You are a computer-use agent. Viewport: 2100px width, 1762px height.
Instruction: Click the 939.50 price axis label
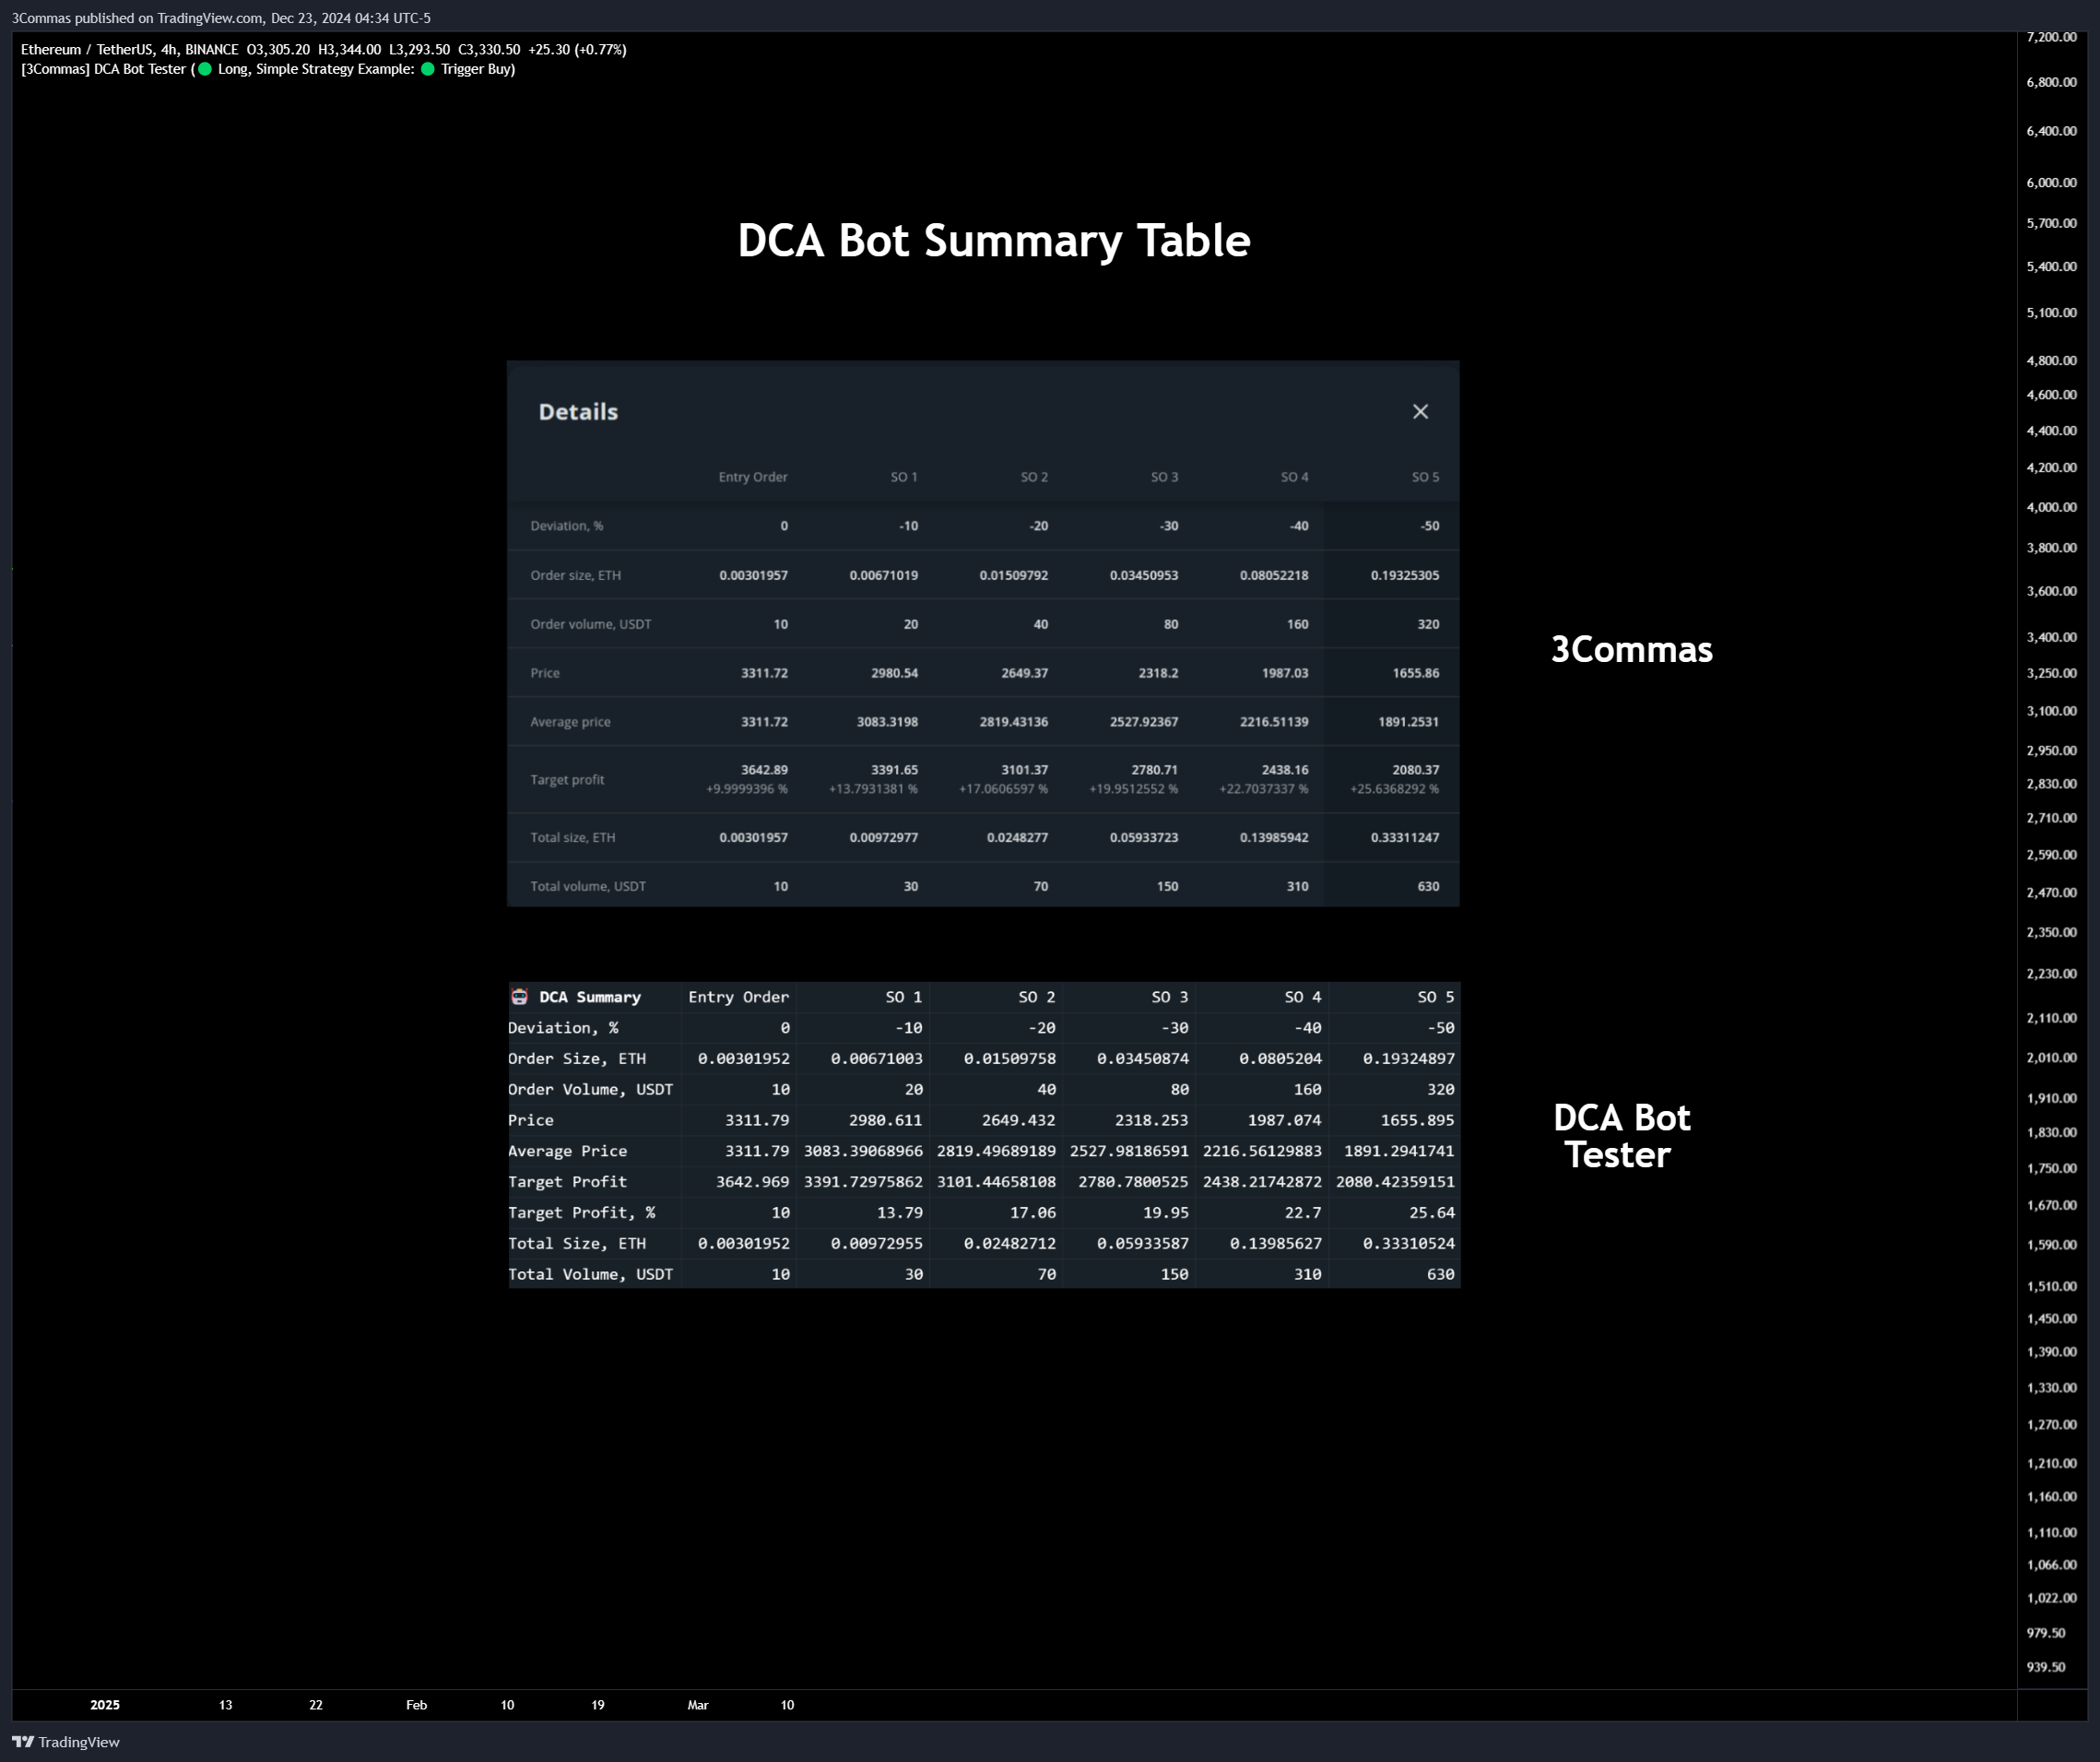tap(2046, 1667)
